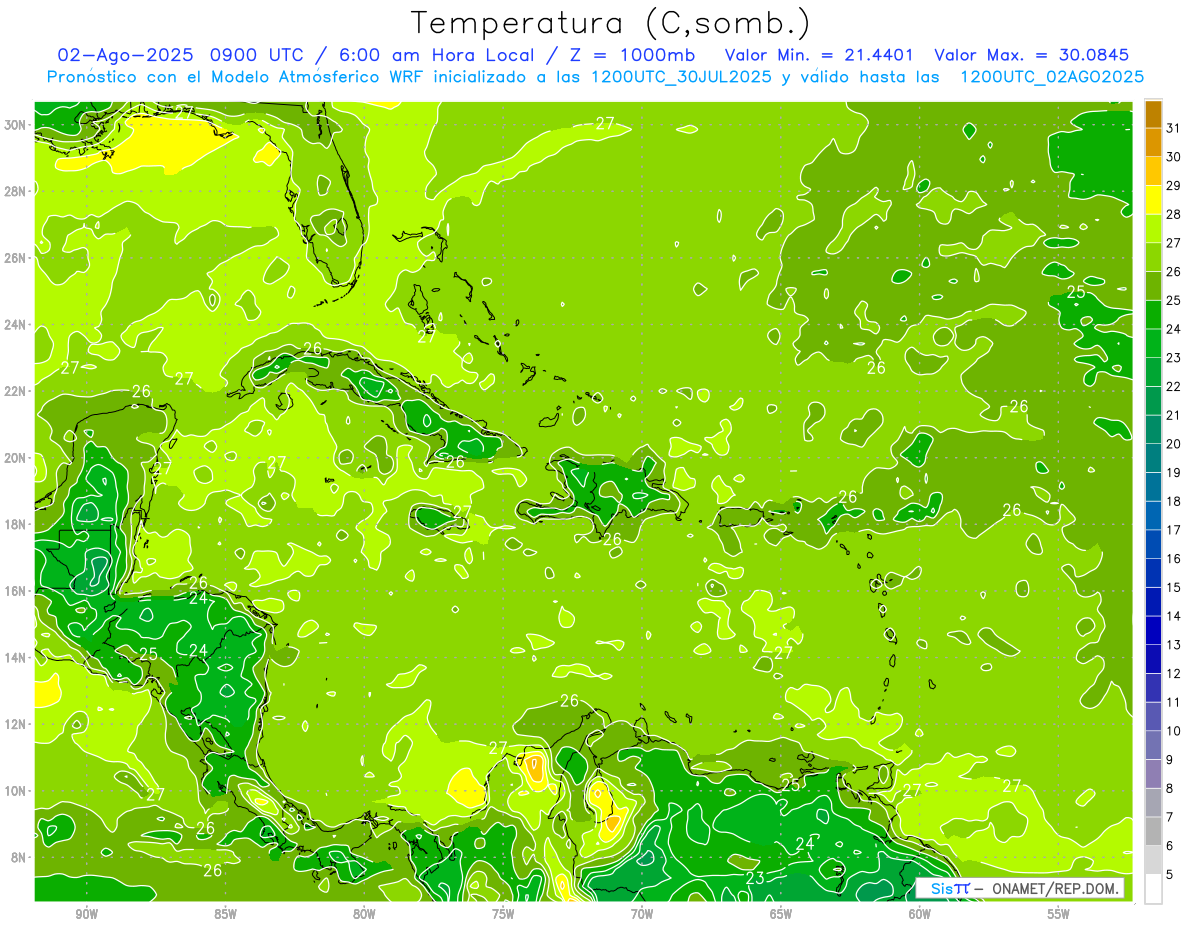1200x927 pixels.
Task: Click the gray legend swatch between 6 and 7
Action: pyautogui.click(x=1153, y=831)
